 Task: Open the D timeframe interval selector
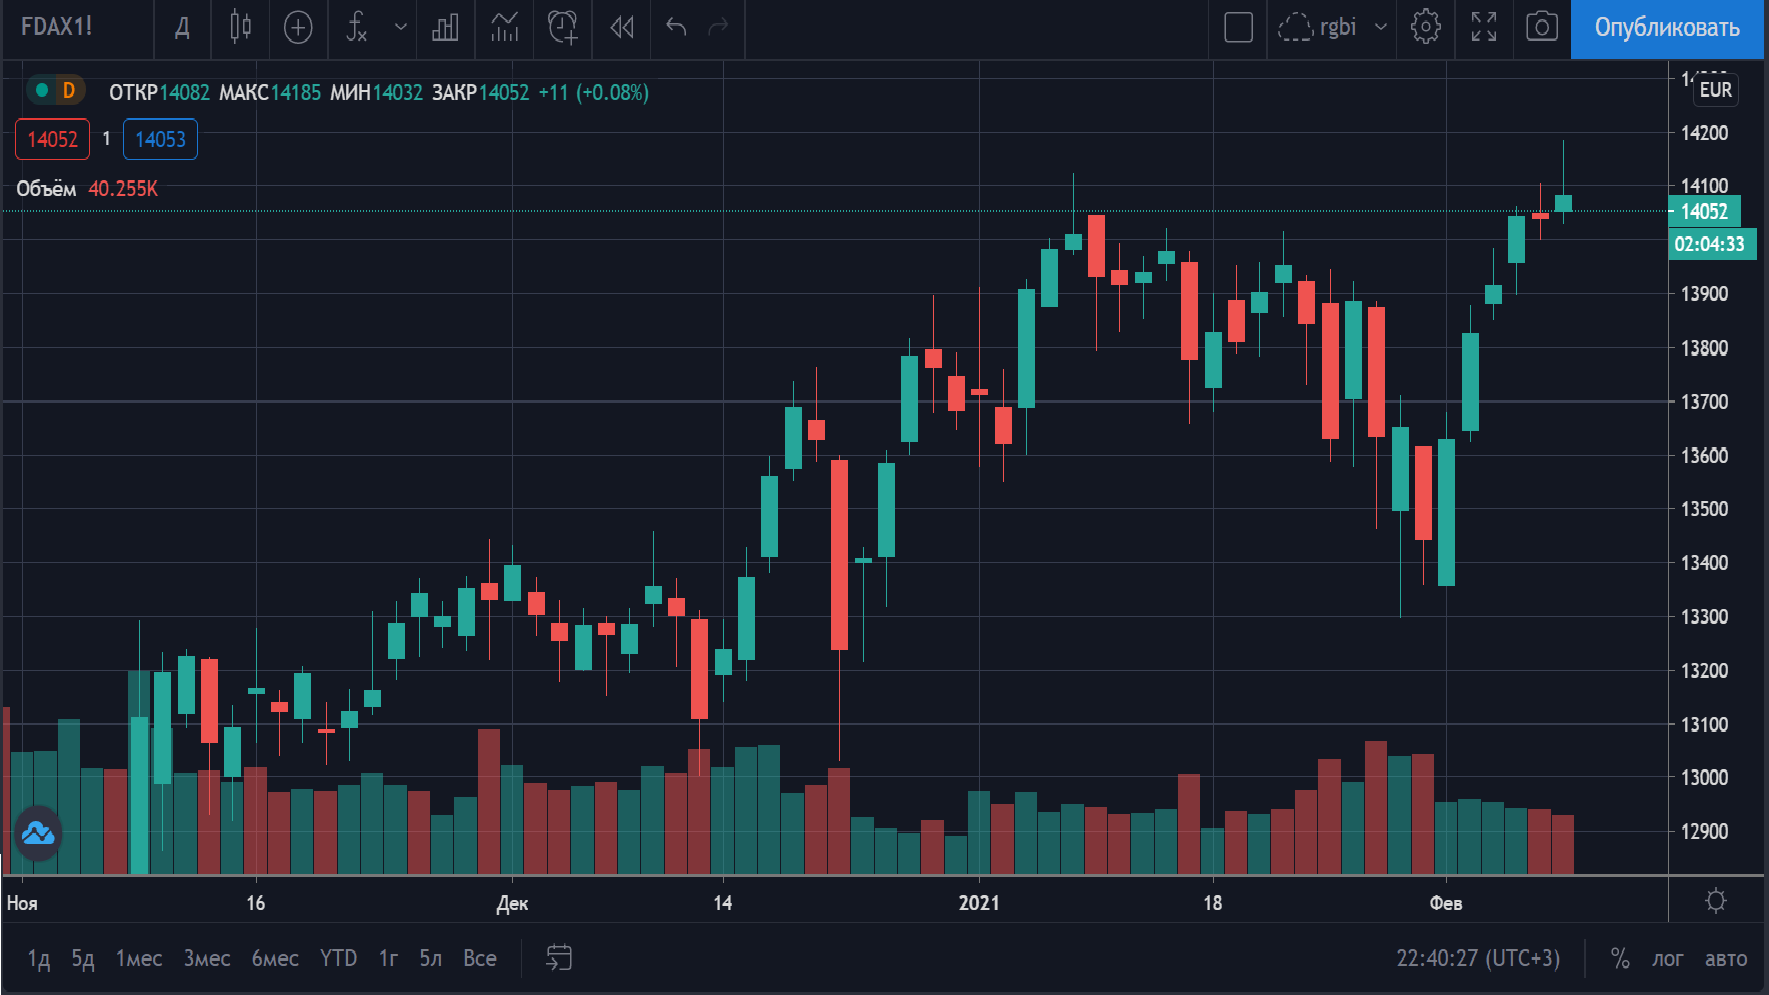[x=182, y=27]
